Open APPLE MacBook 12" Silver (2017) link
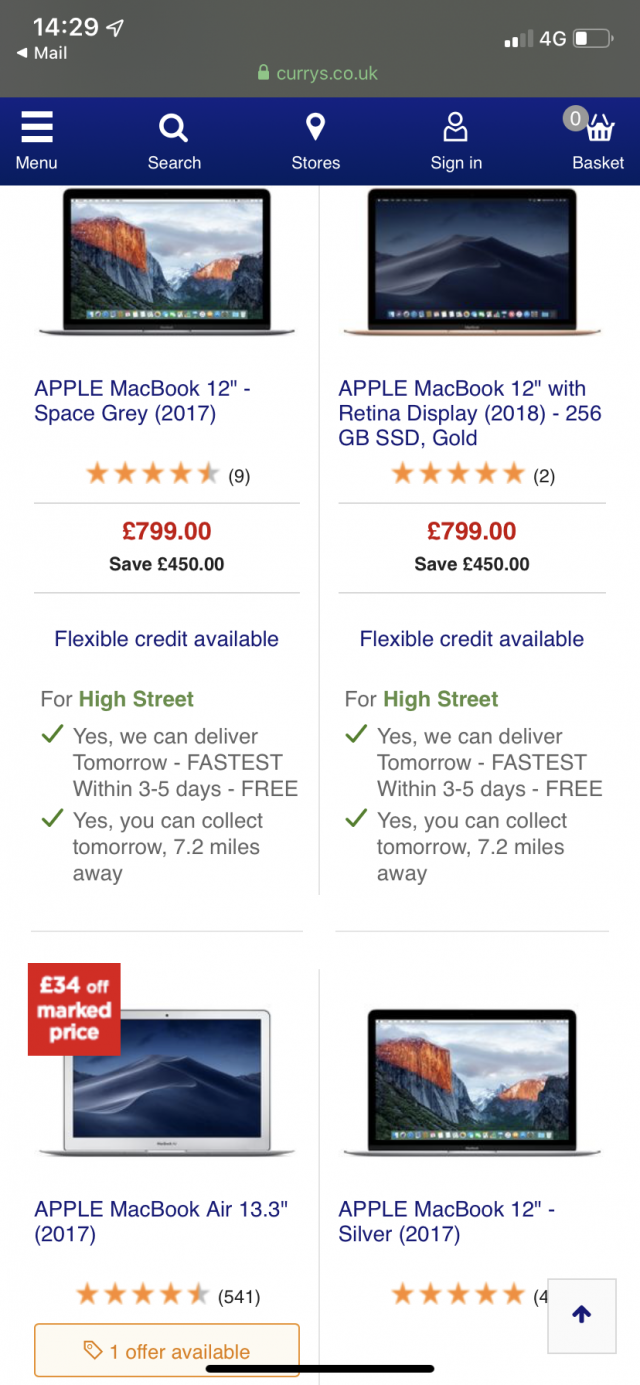This screenshot has width=640, height=1385. click(446, 1222)
